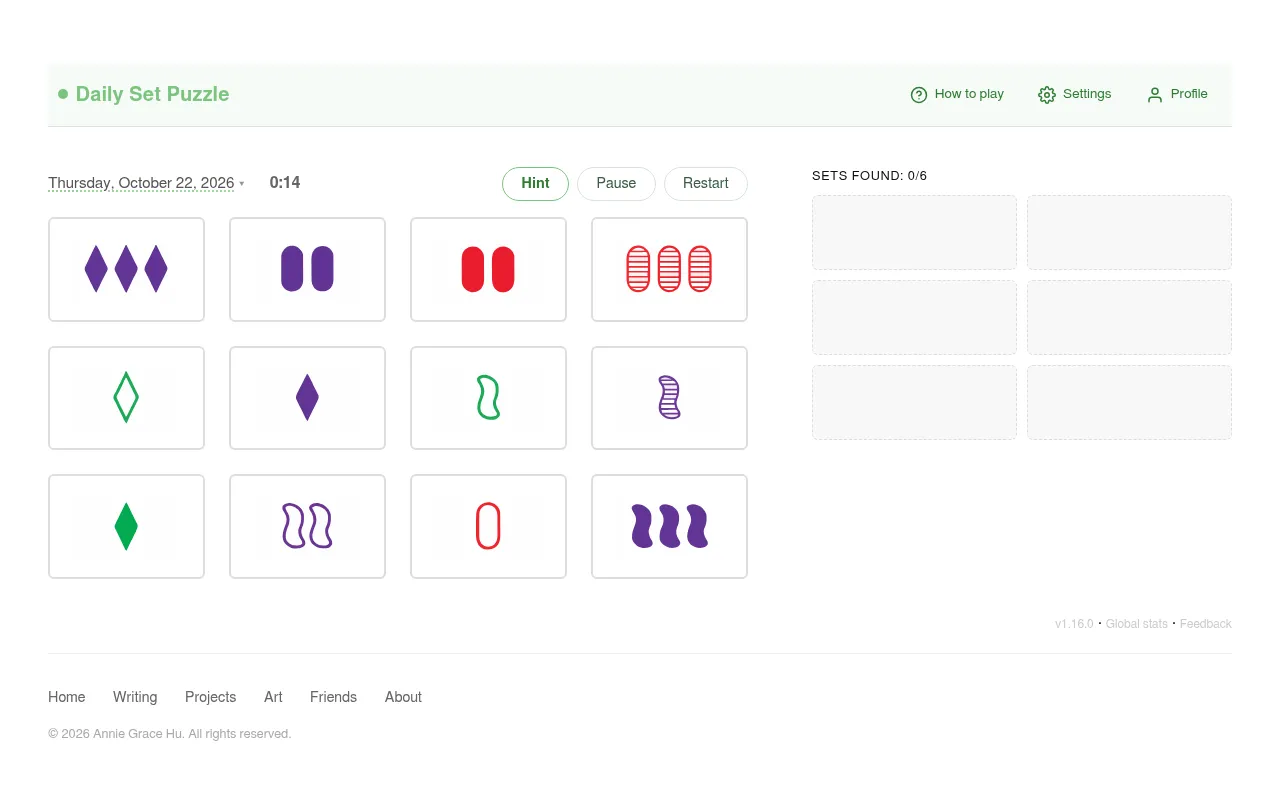Select the one outlined green squiggle card

(x=488, y=398)
